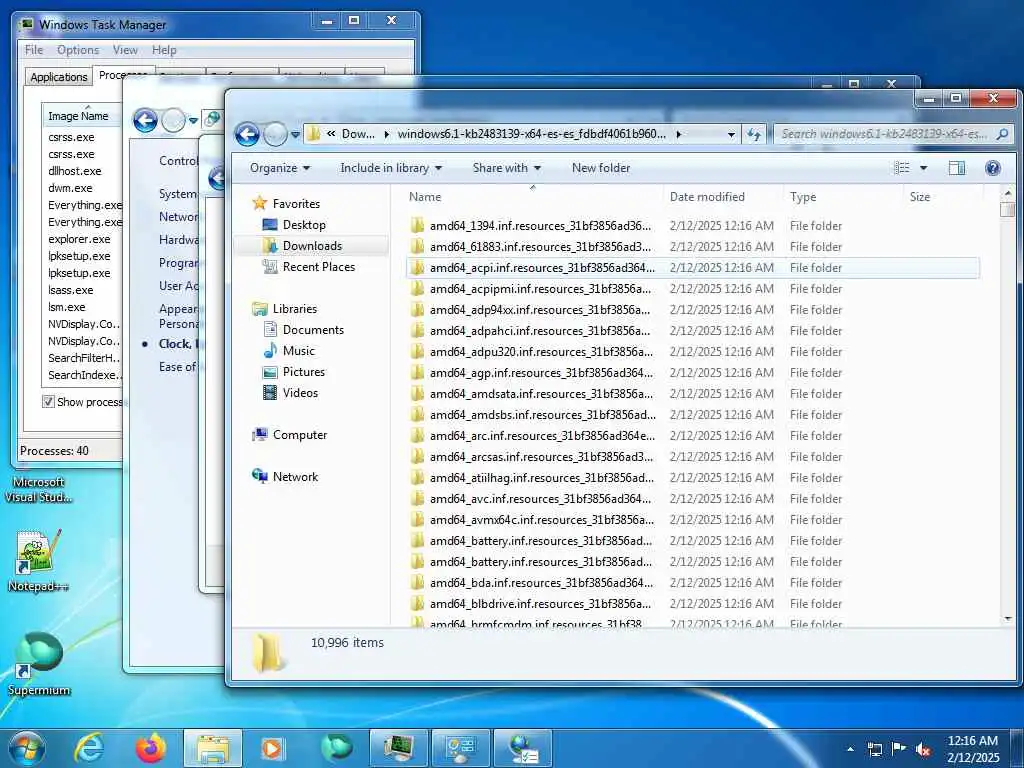Click the taskbar clock and date
1024x768 pixels.
(972, 749)
